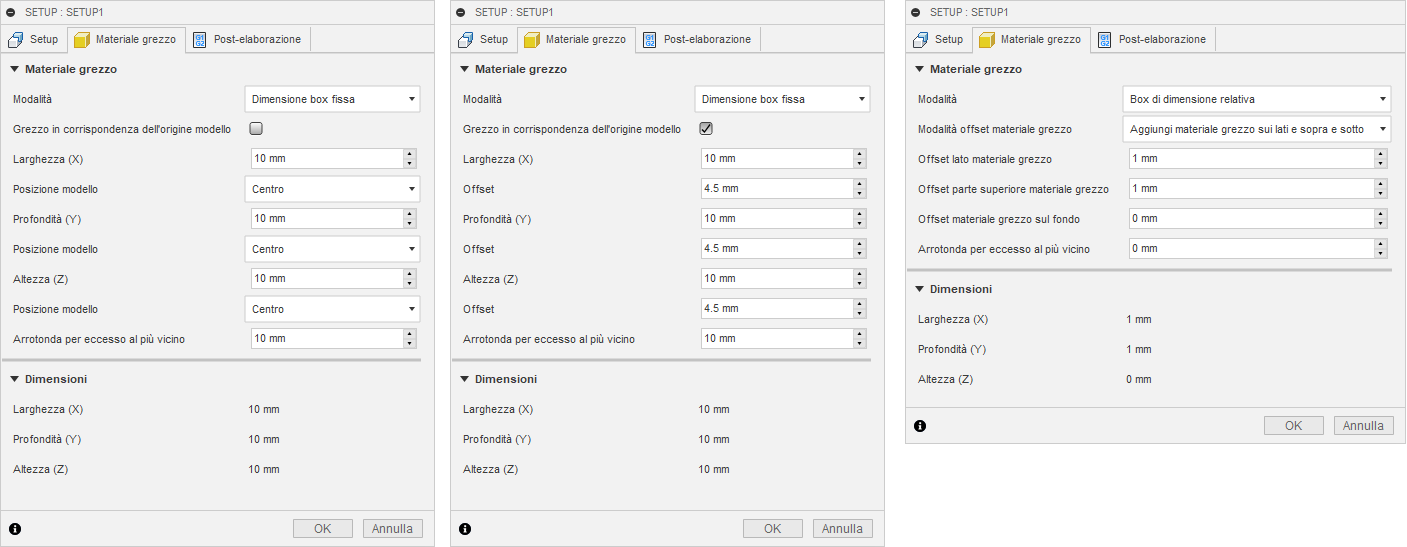Collapse Materiale grezzo section in middle panel
The image size is (1407, 547).
click(x=465, y=70)
